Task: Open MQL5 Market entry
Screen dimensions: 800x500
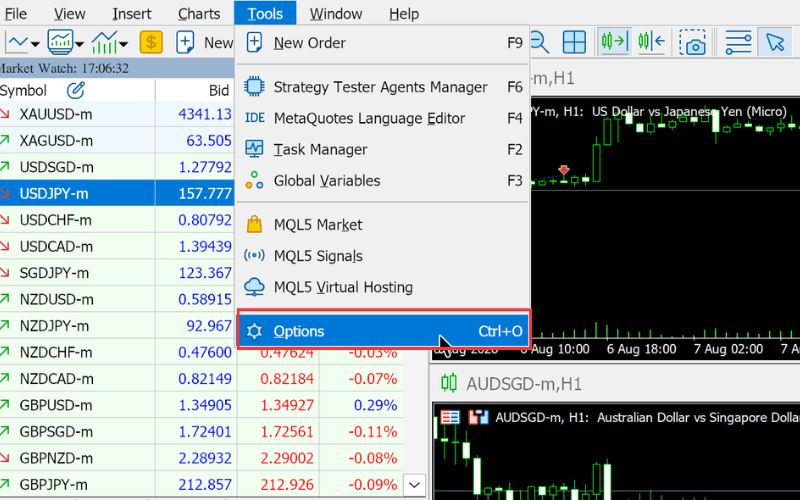Action: 384,224
